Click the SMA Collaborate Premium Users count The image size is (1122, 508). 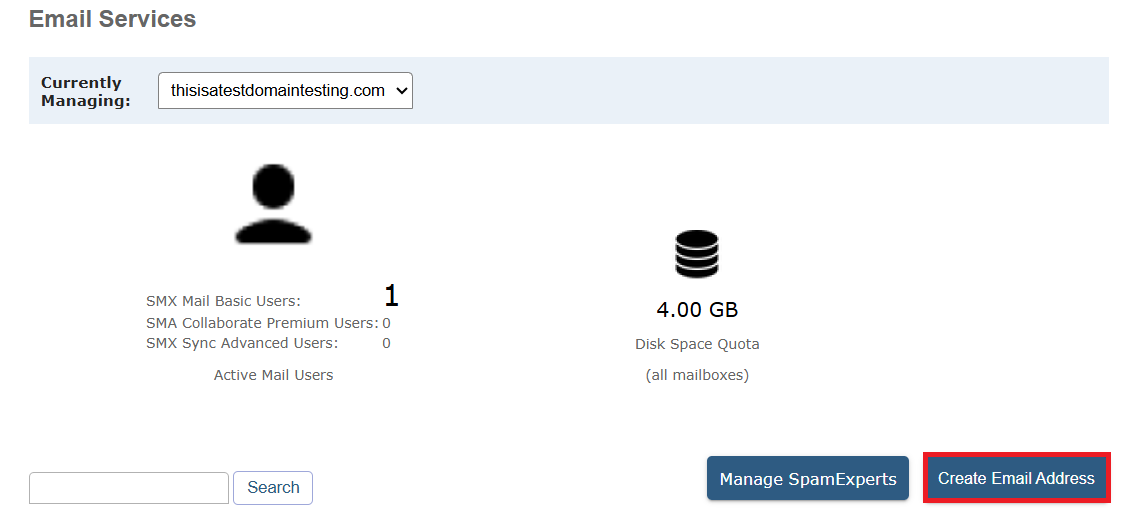[x=386, y=323]
